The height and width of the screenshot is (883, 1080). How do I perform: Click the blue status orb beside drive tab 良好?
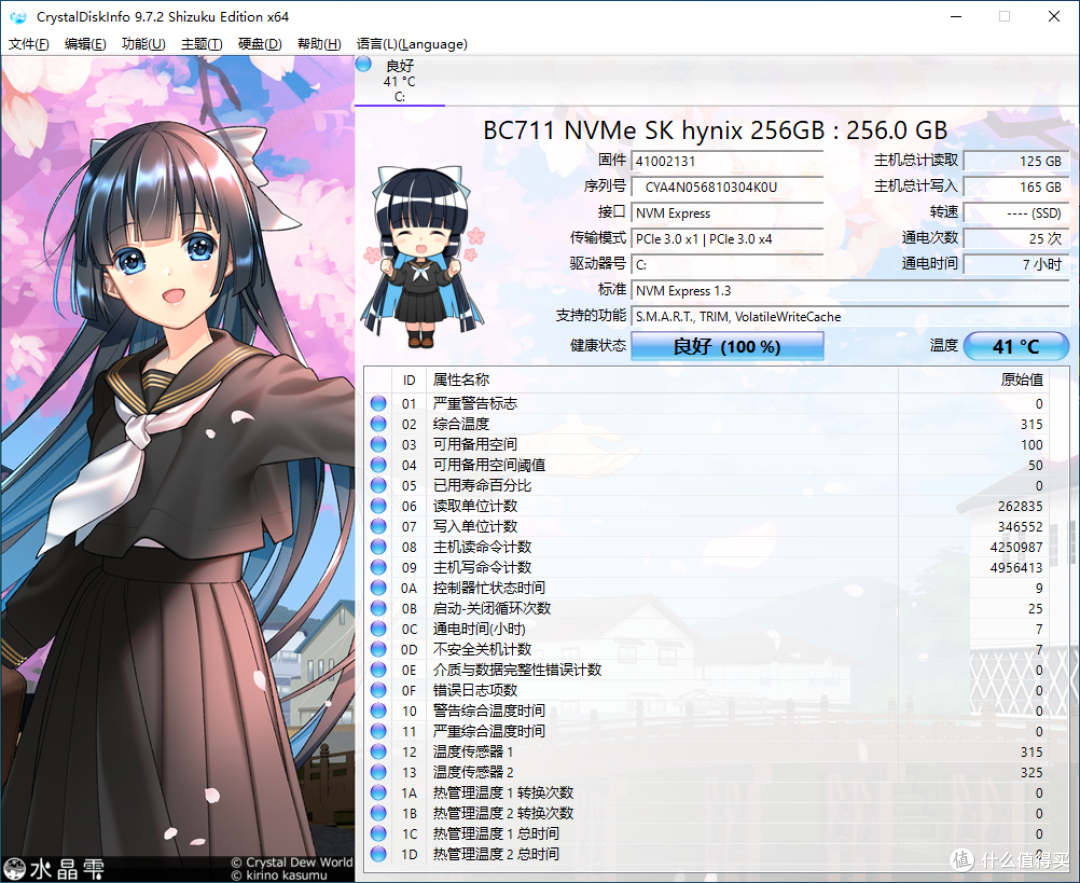(364, 65)
